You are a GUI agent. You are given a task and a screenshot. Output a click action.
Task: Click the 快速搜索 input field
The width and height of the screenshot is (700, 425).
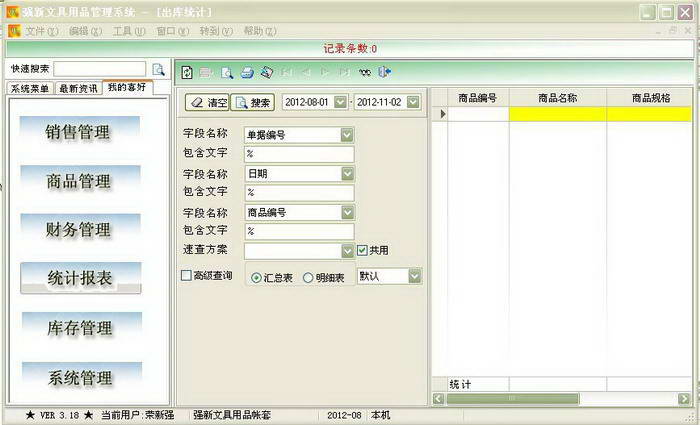[100, 69]
